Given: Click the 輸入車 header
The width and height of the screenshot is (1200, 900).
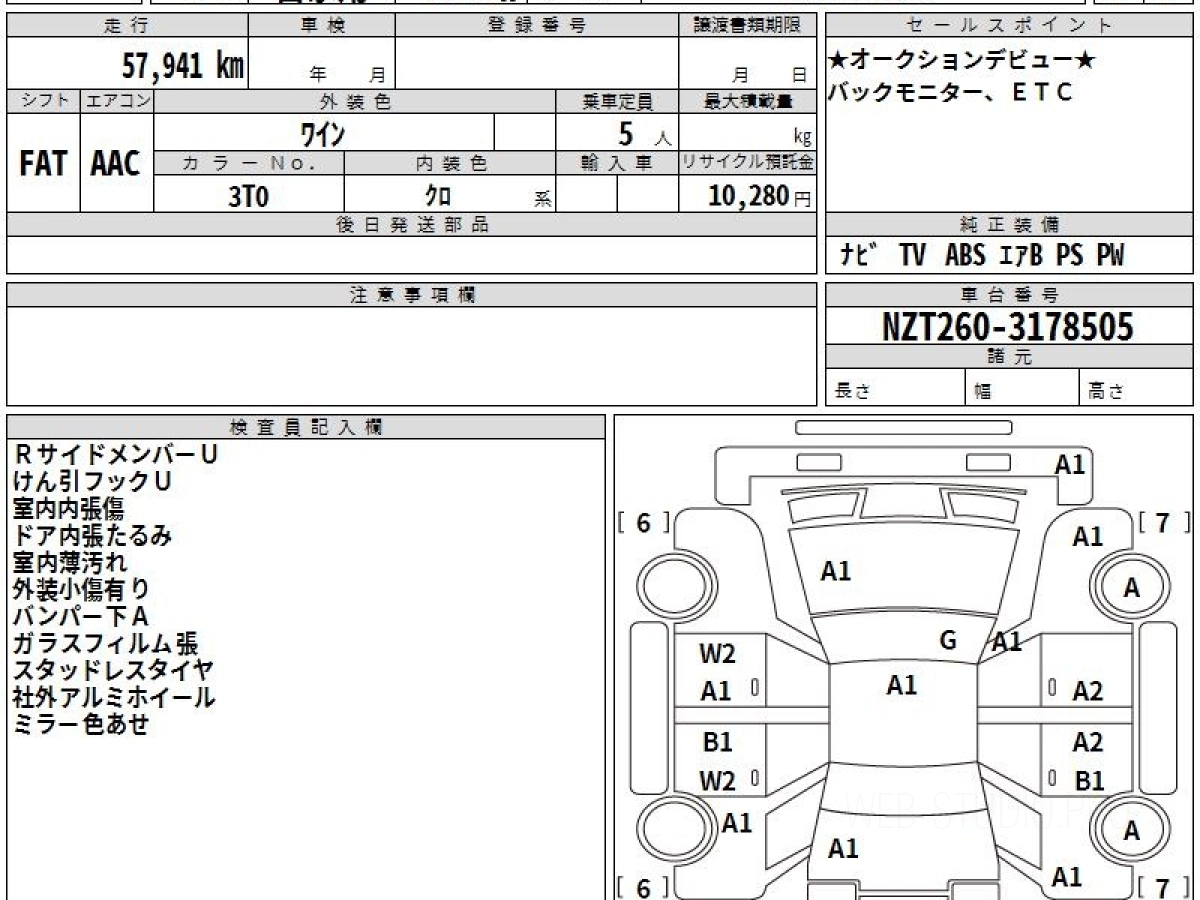Looking at the screenshot, I should click(617, 164).
